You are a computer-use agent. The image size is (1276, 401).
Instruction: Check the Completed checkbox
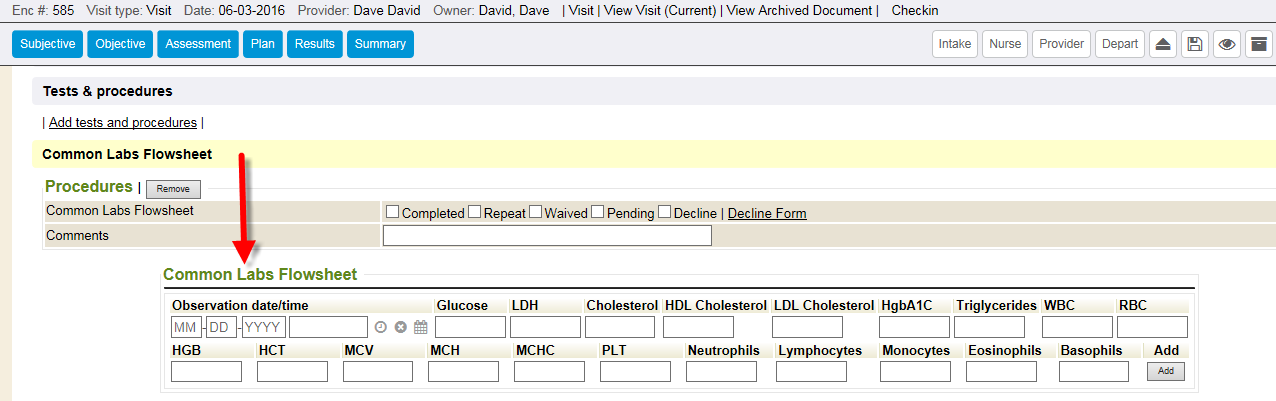393,212
